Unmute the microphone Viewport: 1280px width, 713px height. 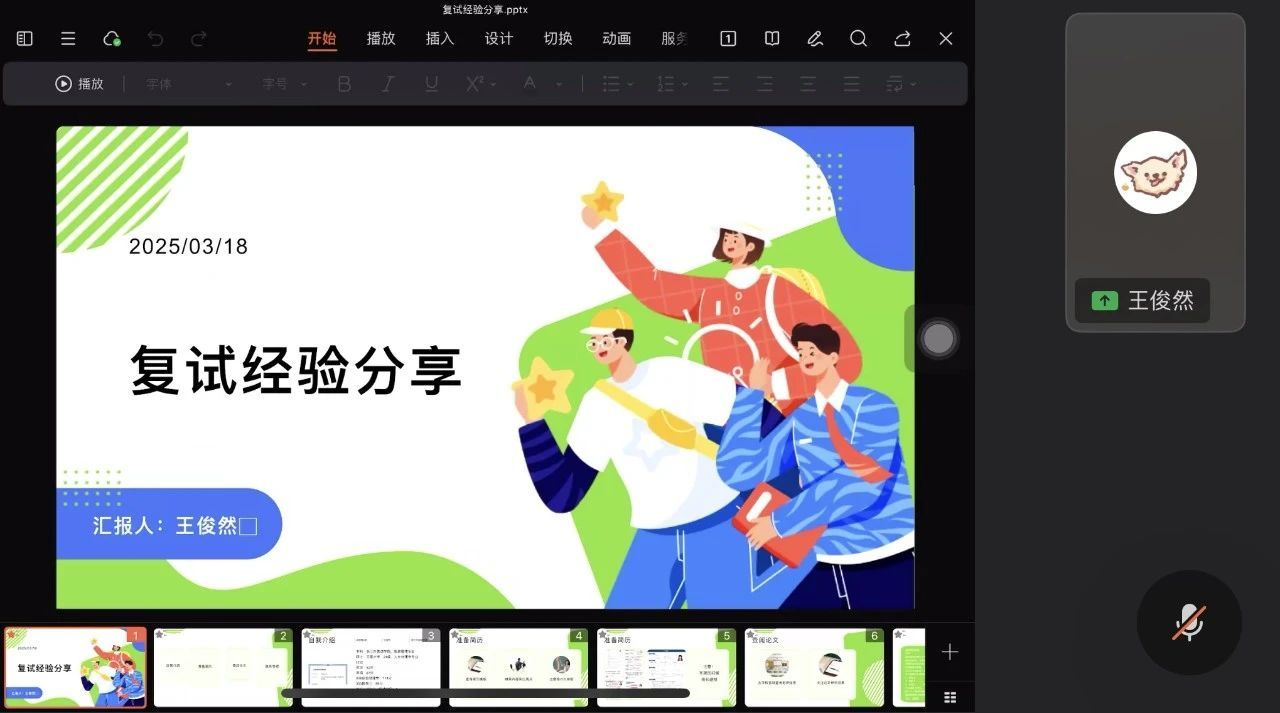point(1189,622)
